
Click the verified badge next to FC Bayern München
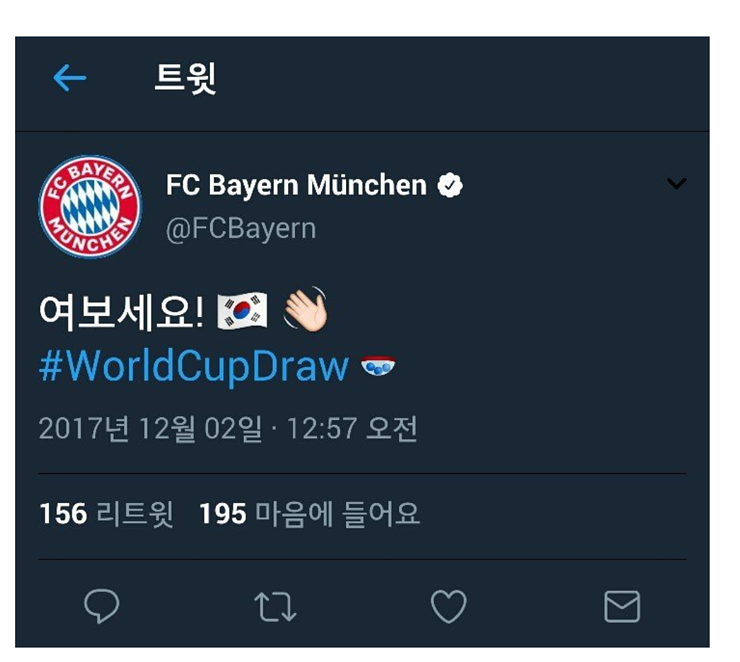click(x=450, y=185)
